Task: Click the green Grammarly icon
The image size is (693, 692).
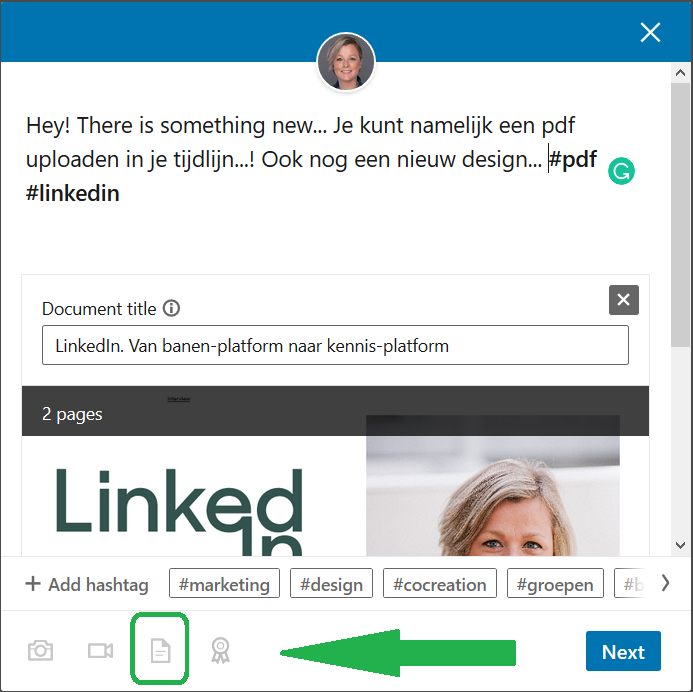Action: coord(621,171)
